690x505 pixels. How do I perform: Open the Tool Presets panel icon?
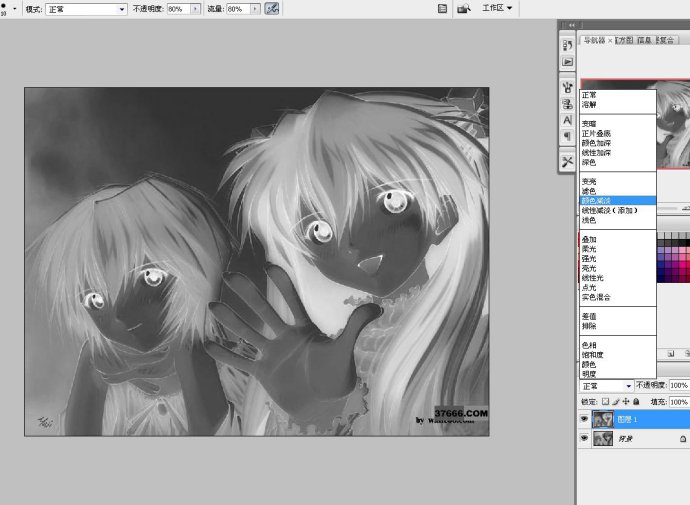[568, 161]
